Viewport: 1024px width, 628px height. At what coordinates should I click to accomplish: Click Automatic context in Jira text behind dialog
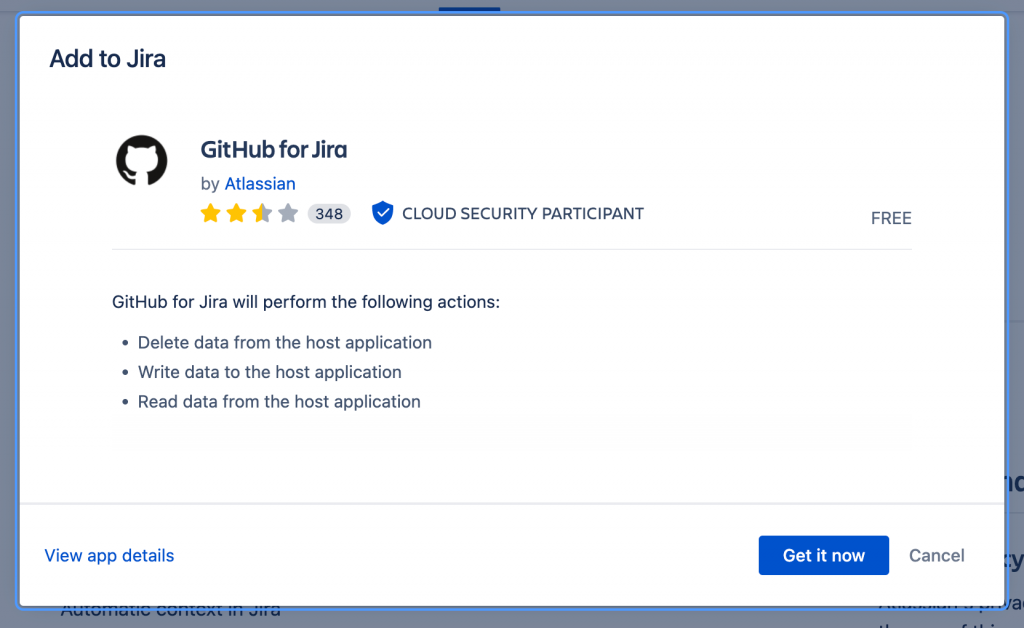coord(170,613)
